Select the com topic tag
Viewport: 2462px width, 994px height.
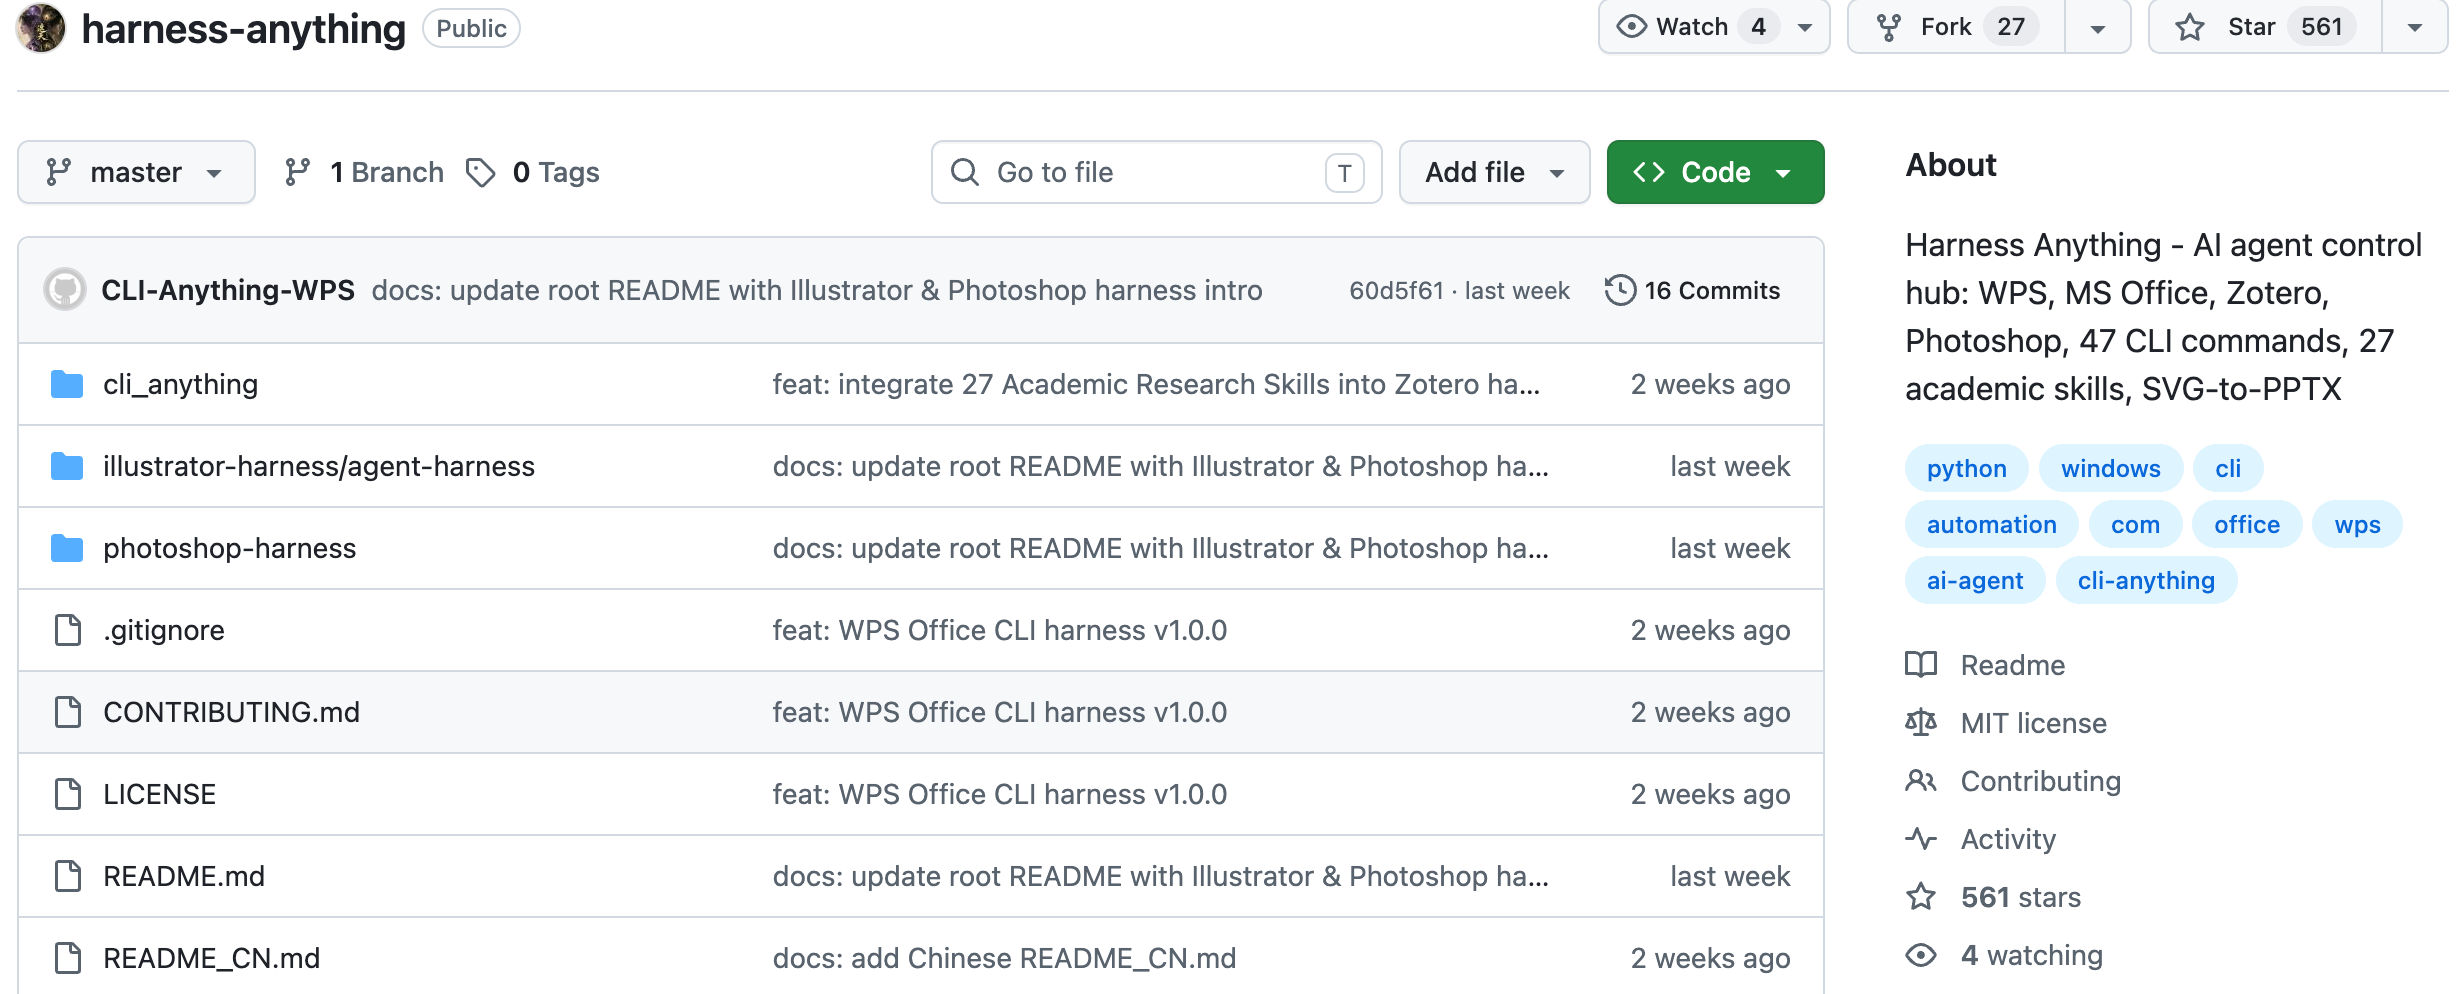pyautogui.click(x=2135, y=524)
